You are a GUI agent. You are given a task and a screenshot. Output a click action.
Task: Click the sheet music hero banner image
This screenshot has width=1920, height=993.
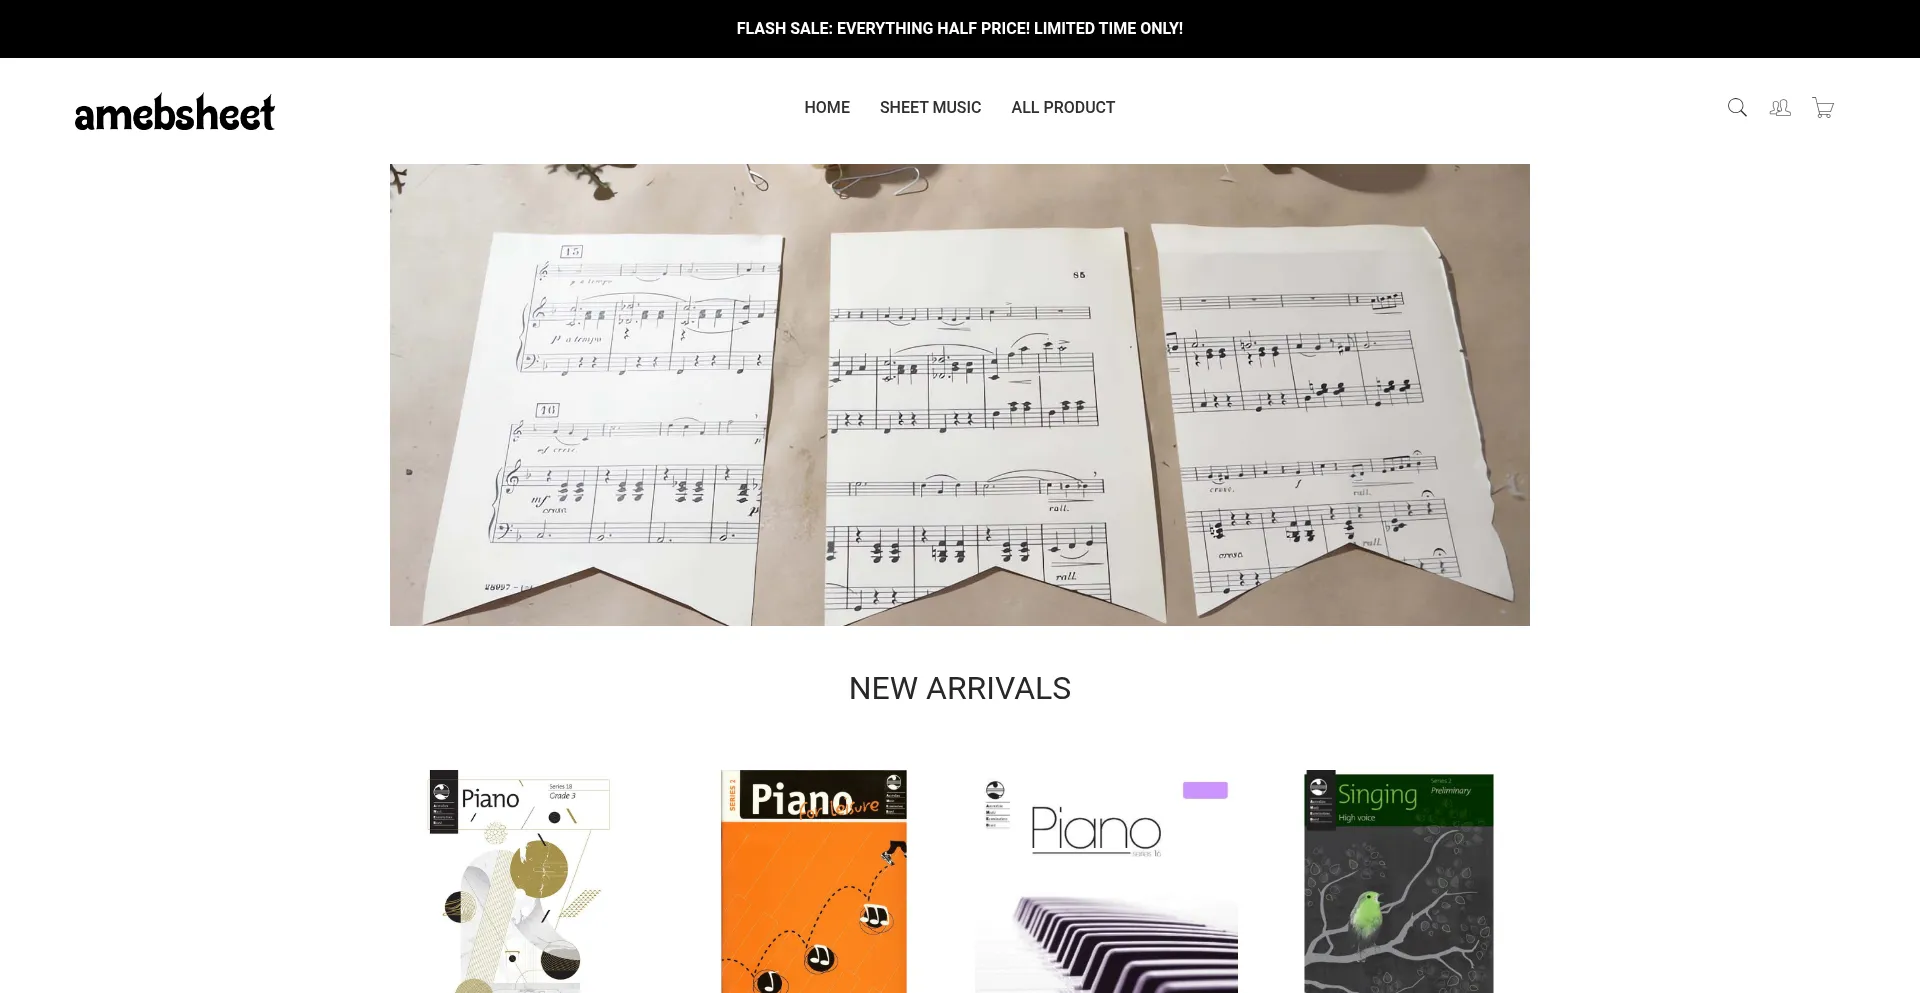(x=960, y=395)
